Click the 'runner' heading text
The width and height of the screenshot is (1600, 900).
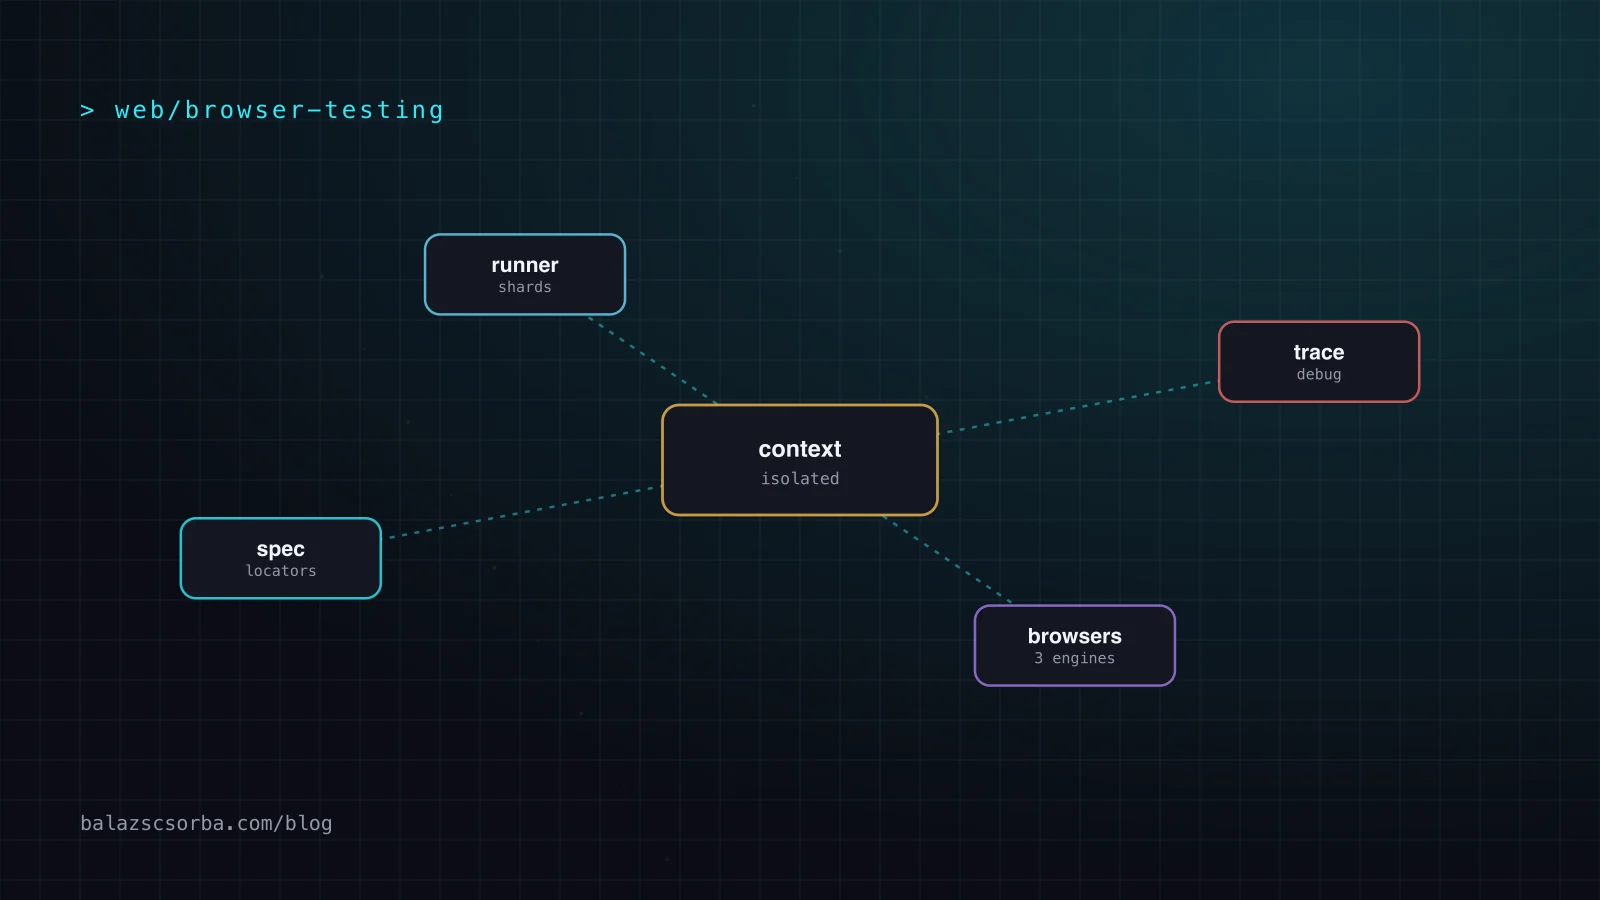point(525,265)
